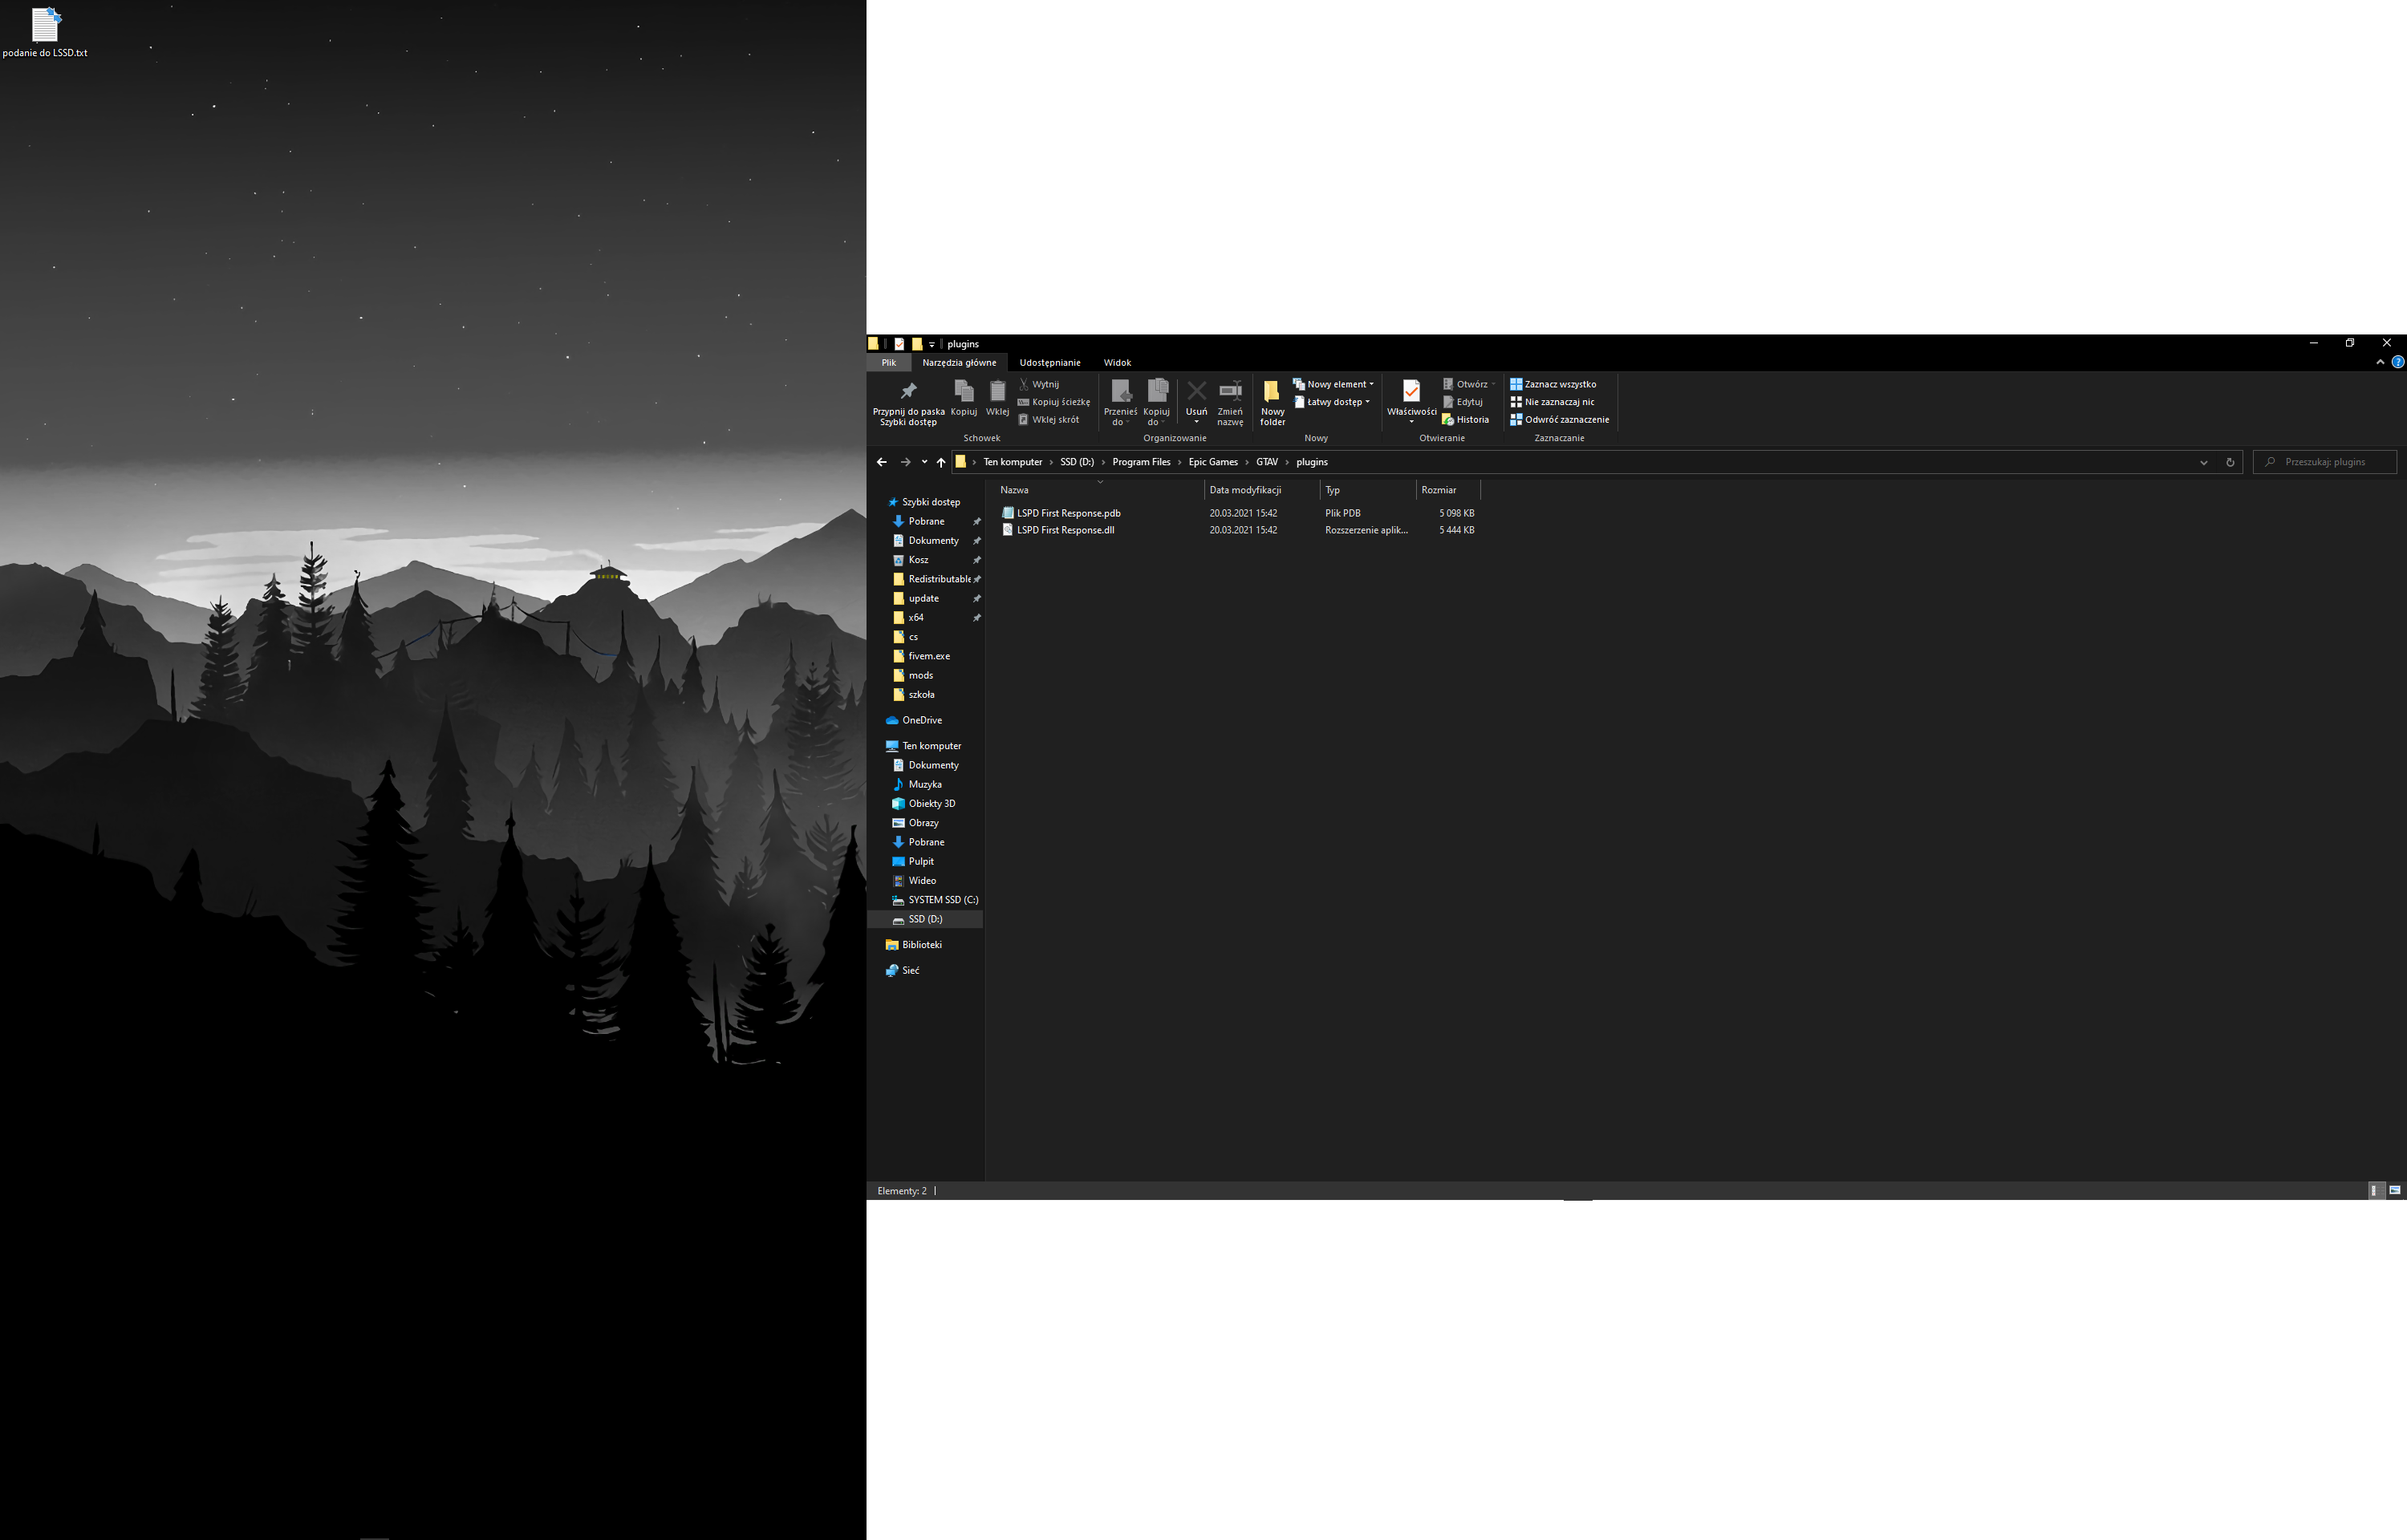2407x1540 pixels.
Task: Open Właściwości (properties) checkmark icon
Action: coord(1411,391)
